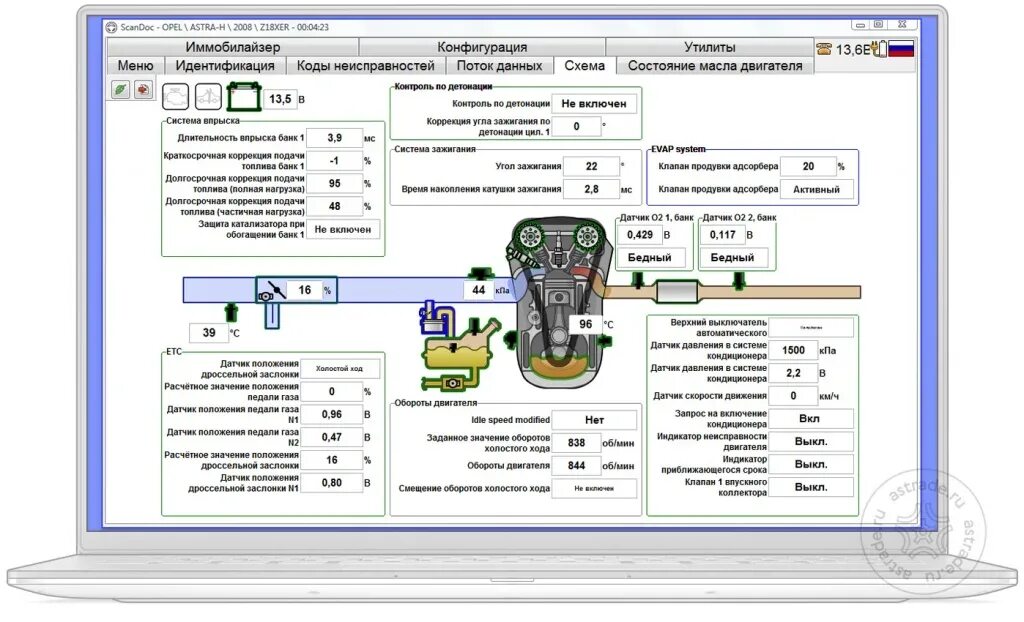The width and height of the screenshot is (1024, 622).
Task: Click the manifold pressure sensor above 44 kPa
Action: click(x=479, y=272)
